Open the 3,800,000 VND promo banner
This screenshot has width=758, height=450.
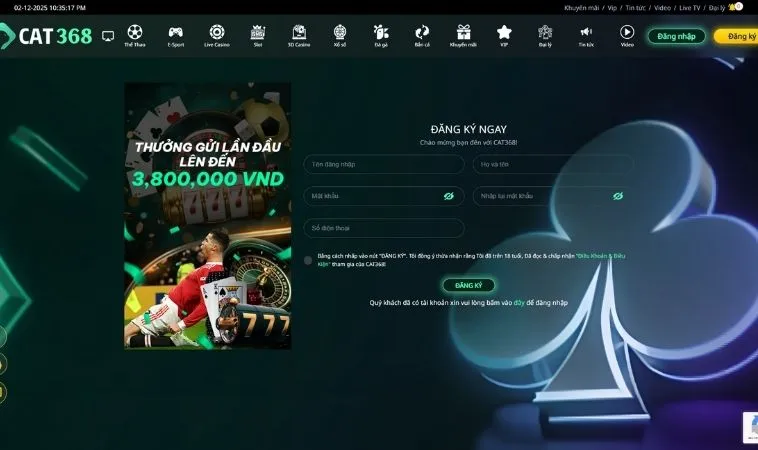coord(208,215)
